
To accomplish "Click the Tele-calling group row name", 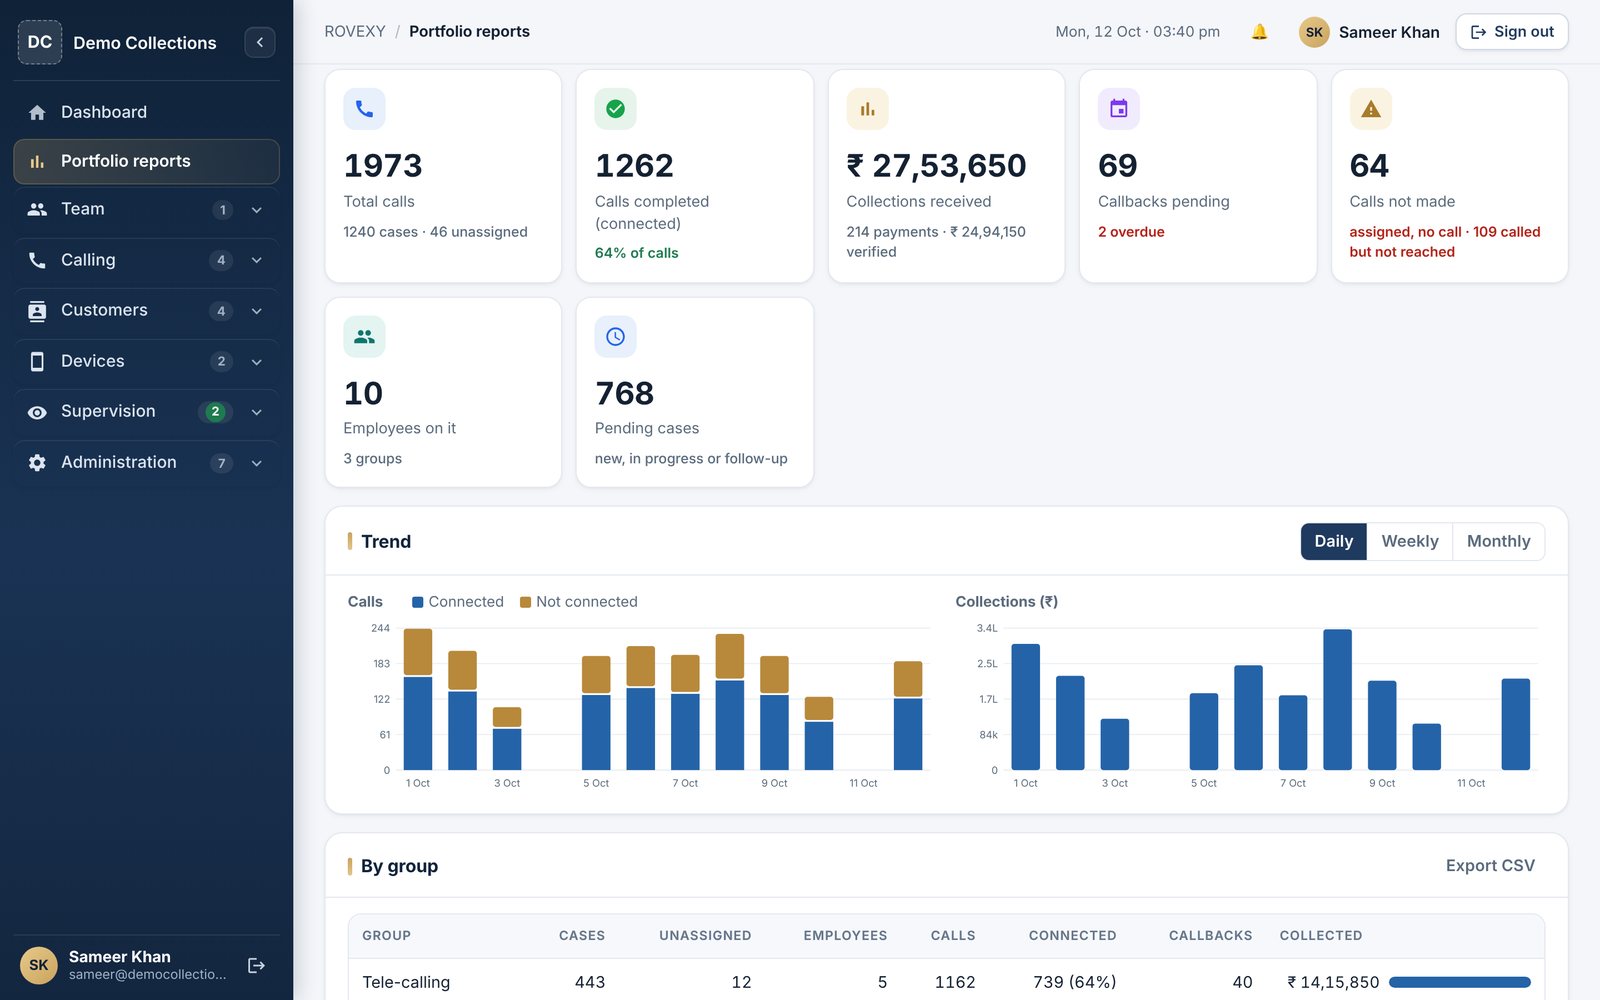I will 406,982.
